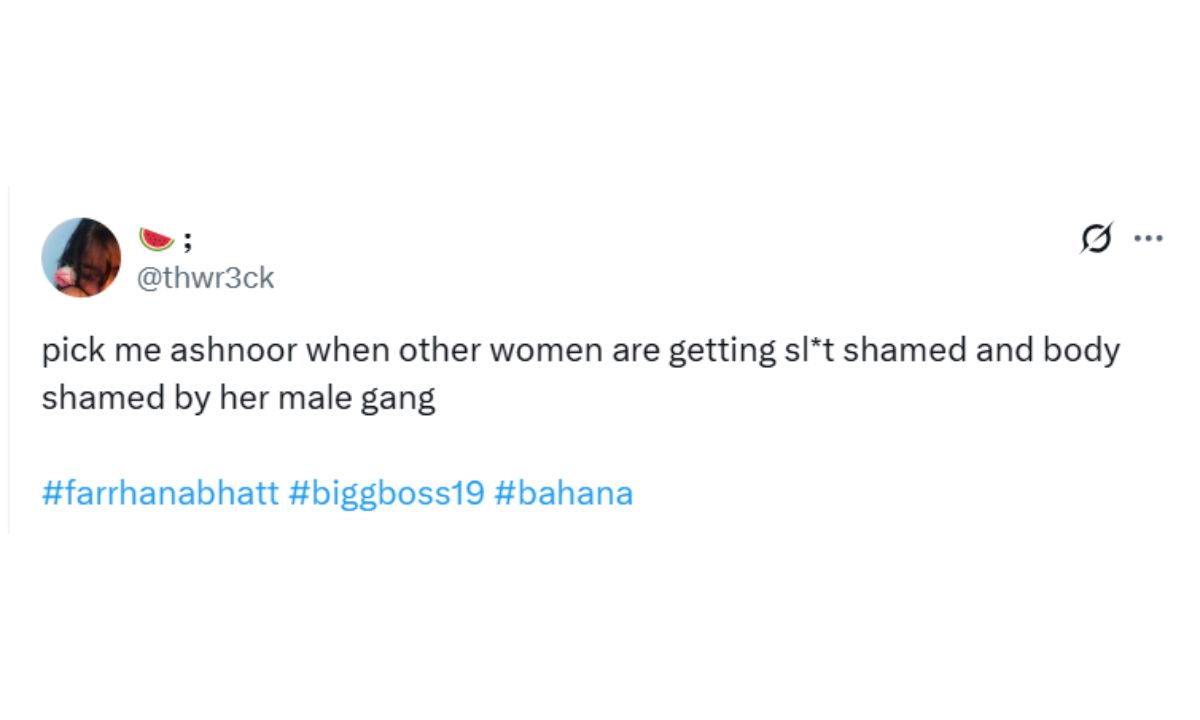The height and width of the screenshot is (720, 1200).
Task: Select the #bahana hashtag
Action: tap(563, 494)
